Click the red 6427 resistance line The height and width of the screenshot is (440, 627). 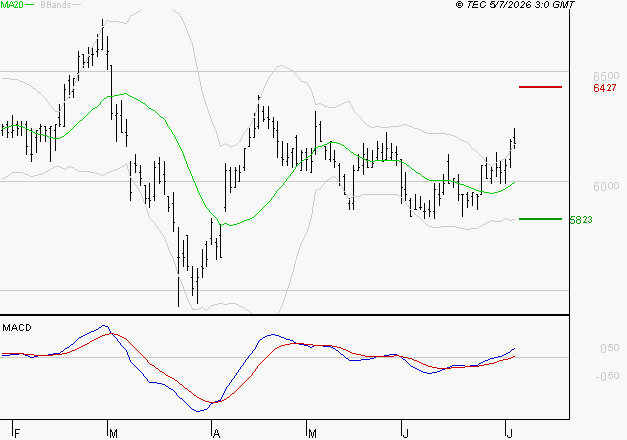coord(540,87)
